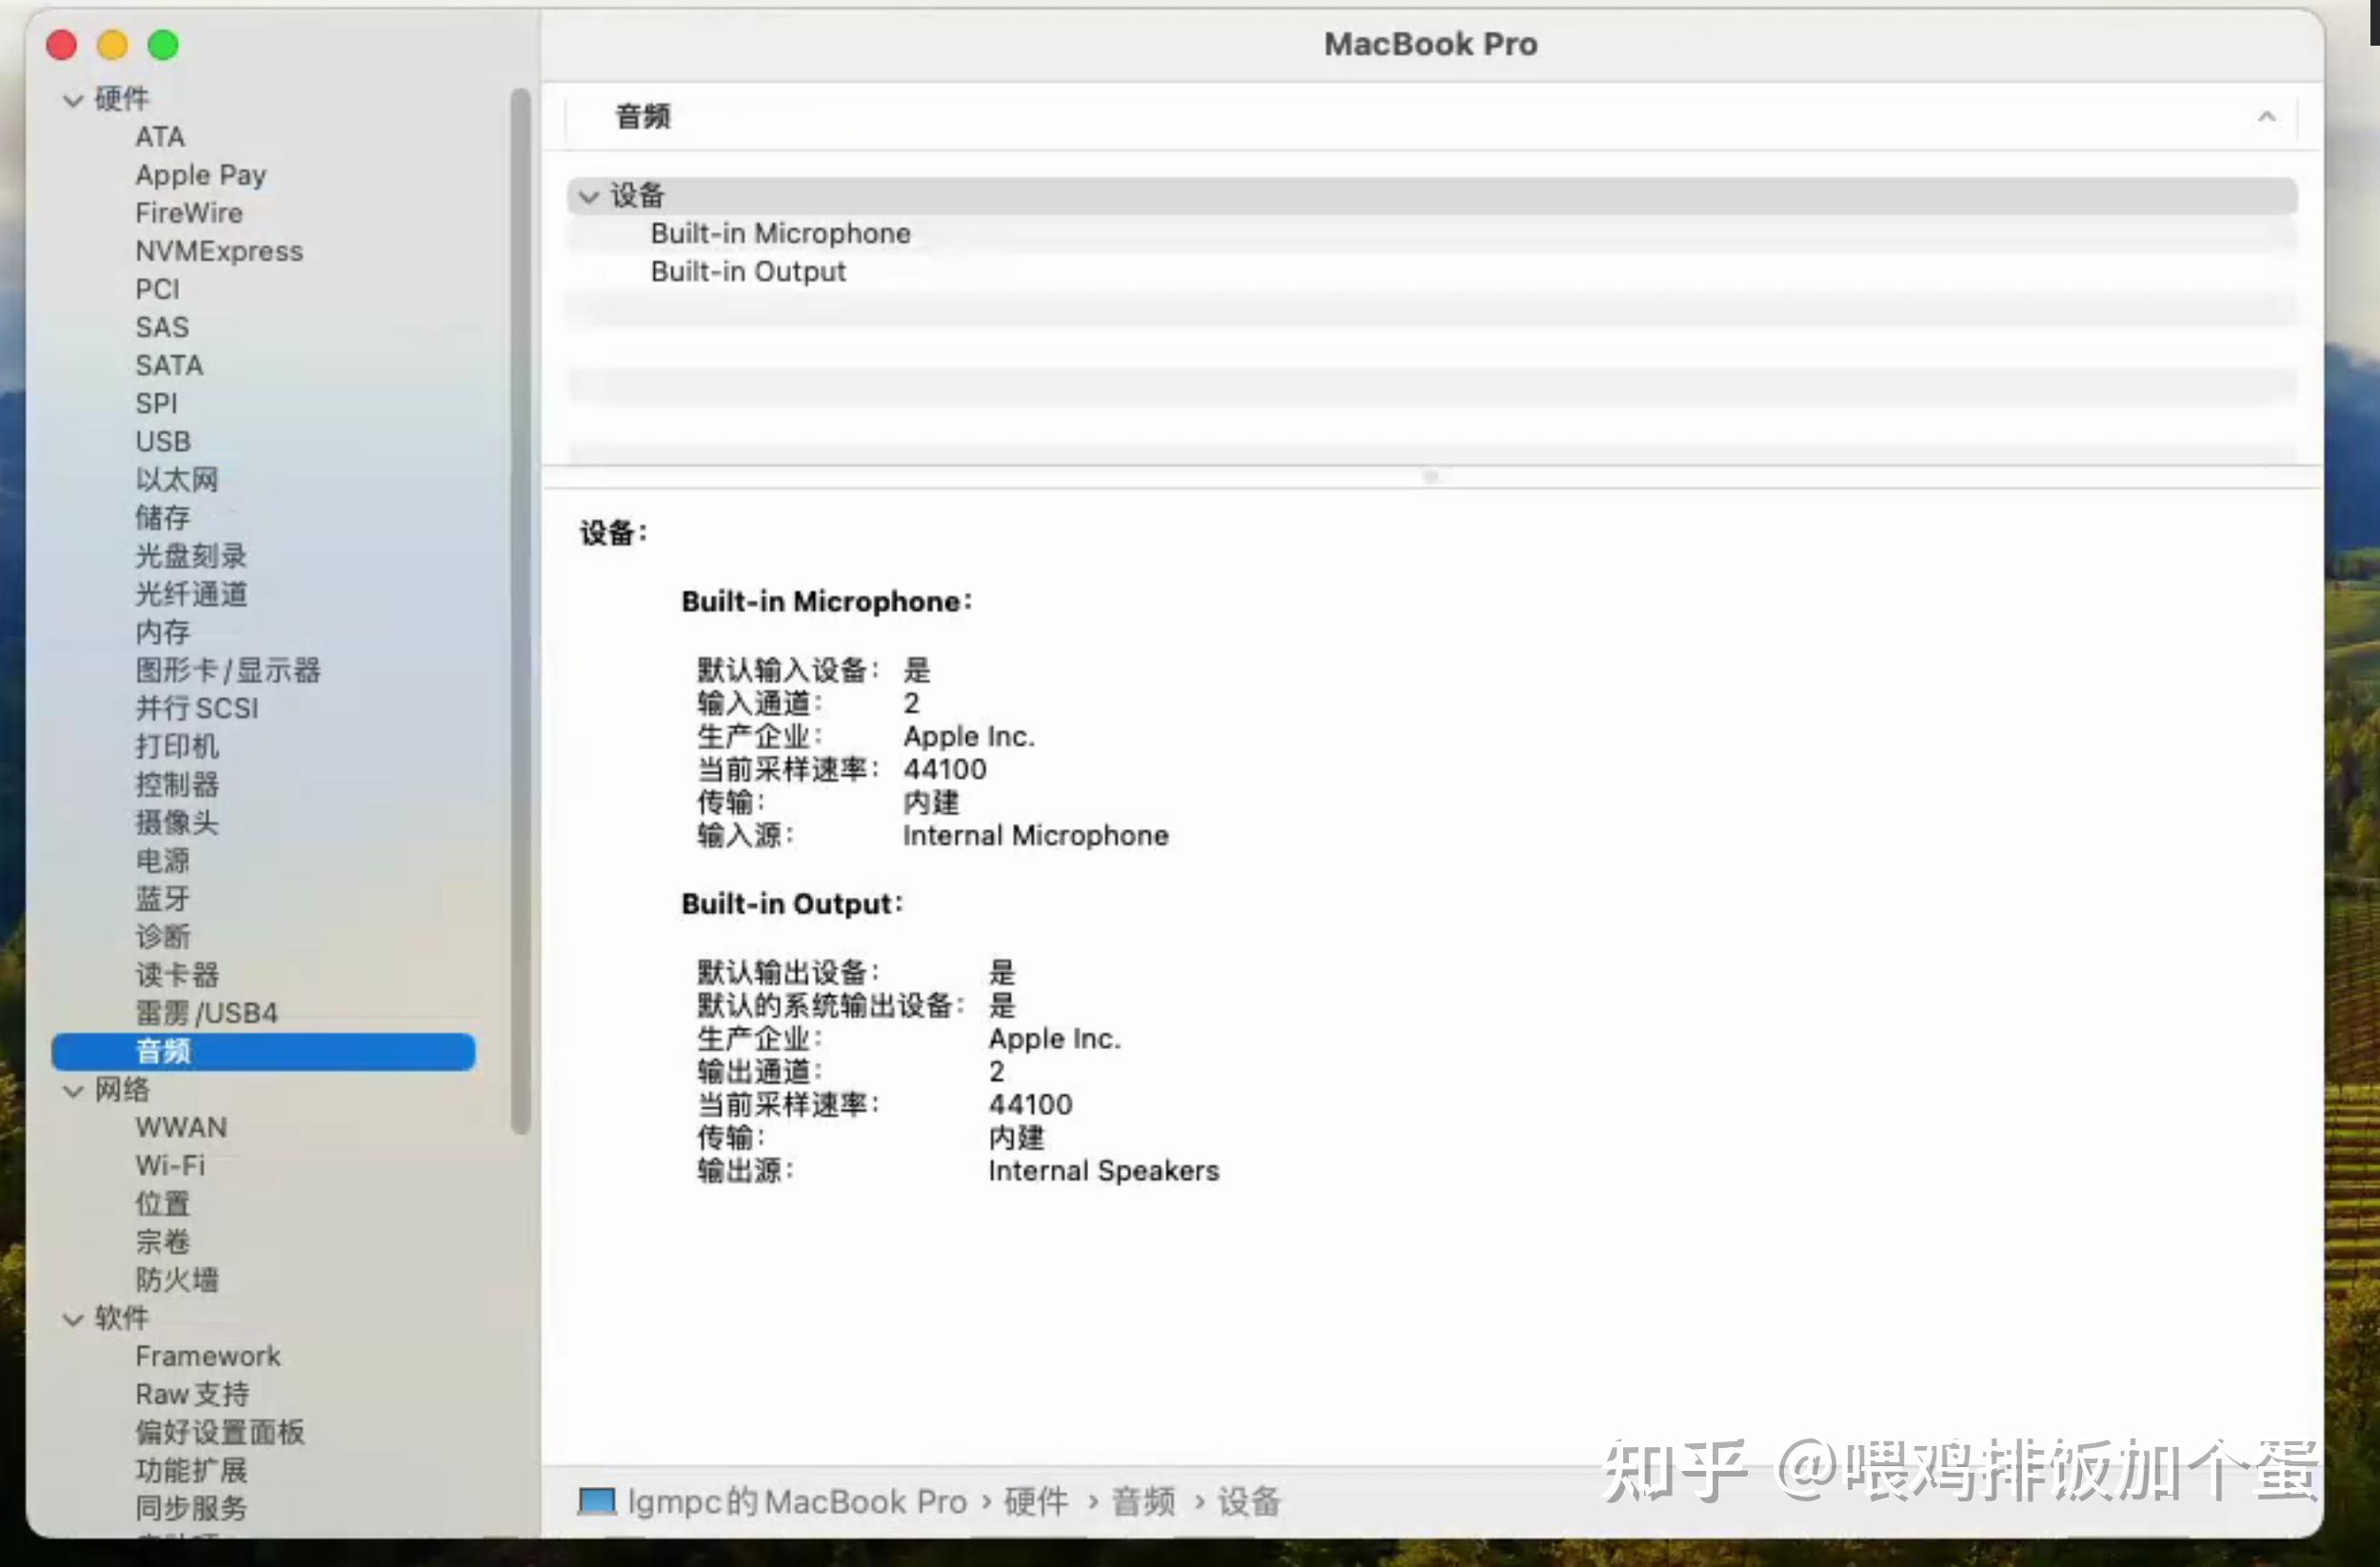Click the split pane divider handle
This screenshot has height=1567, width=2380.
point(1431,477)
